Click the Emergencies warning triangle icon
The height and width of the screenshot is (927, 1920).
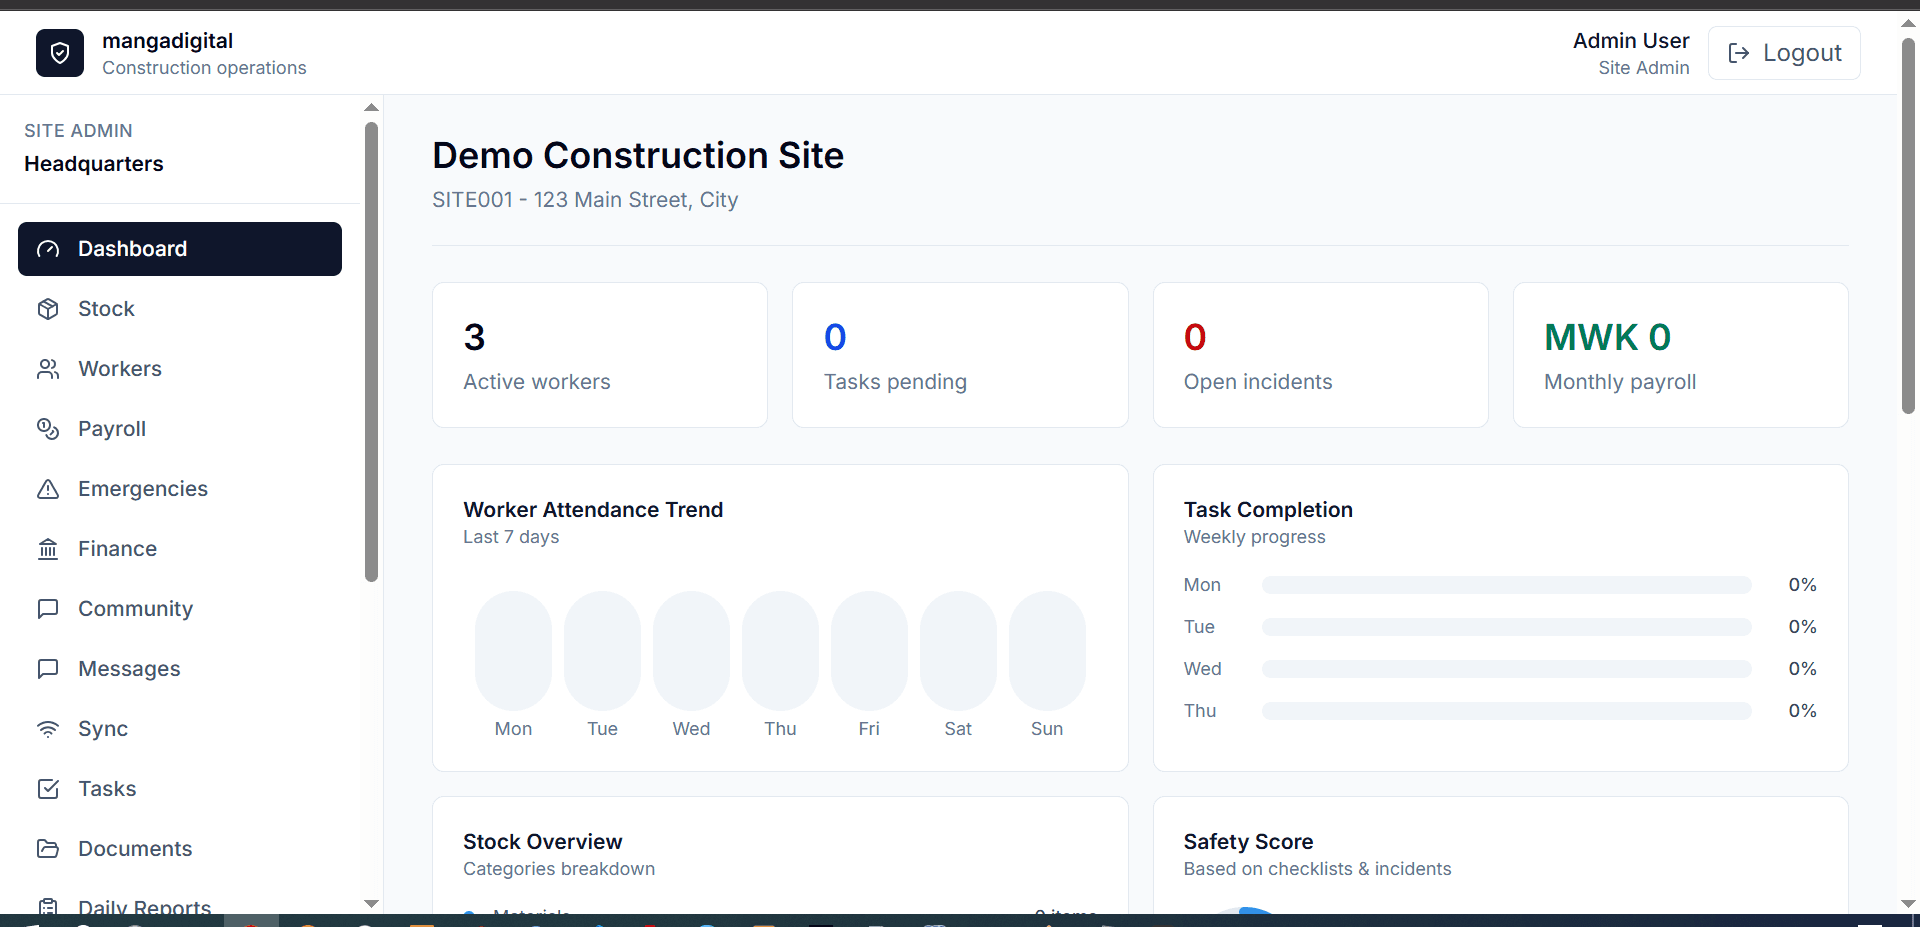[48, 489]
